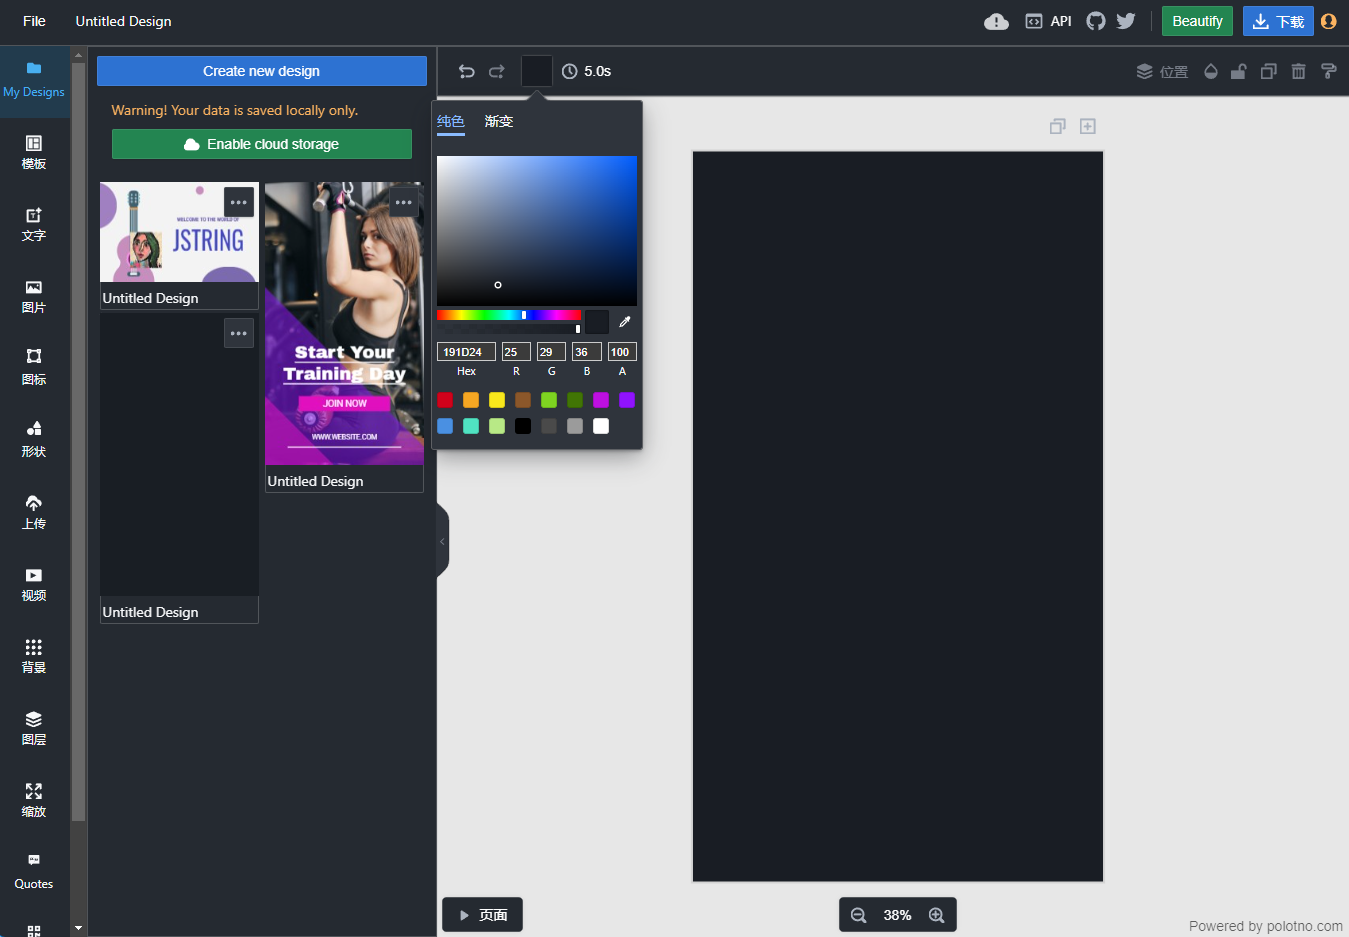The height and width of the screenshot is (937, 1349).
Task: Click the zoom in magnifier icon
Action: click(x=937, y=915)
